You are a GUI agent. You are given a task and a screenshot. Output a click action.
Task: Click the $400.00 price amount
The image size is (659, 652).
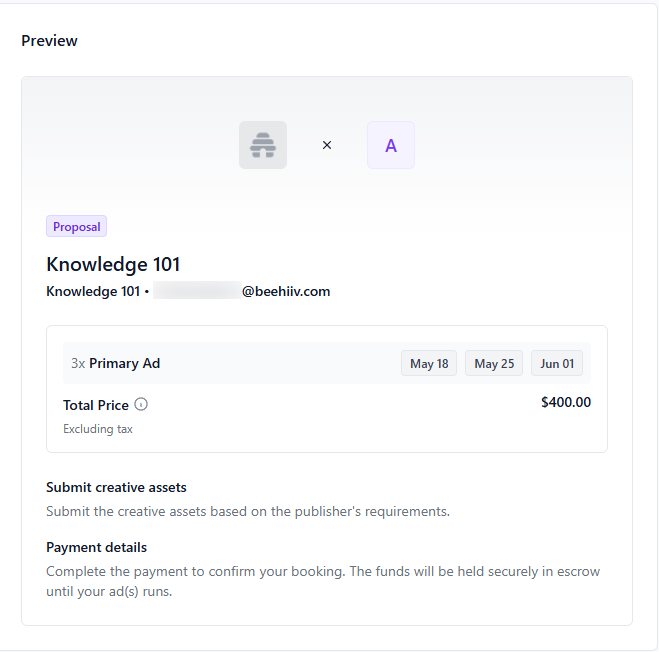[565, 403]
